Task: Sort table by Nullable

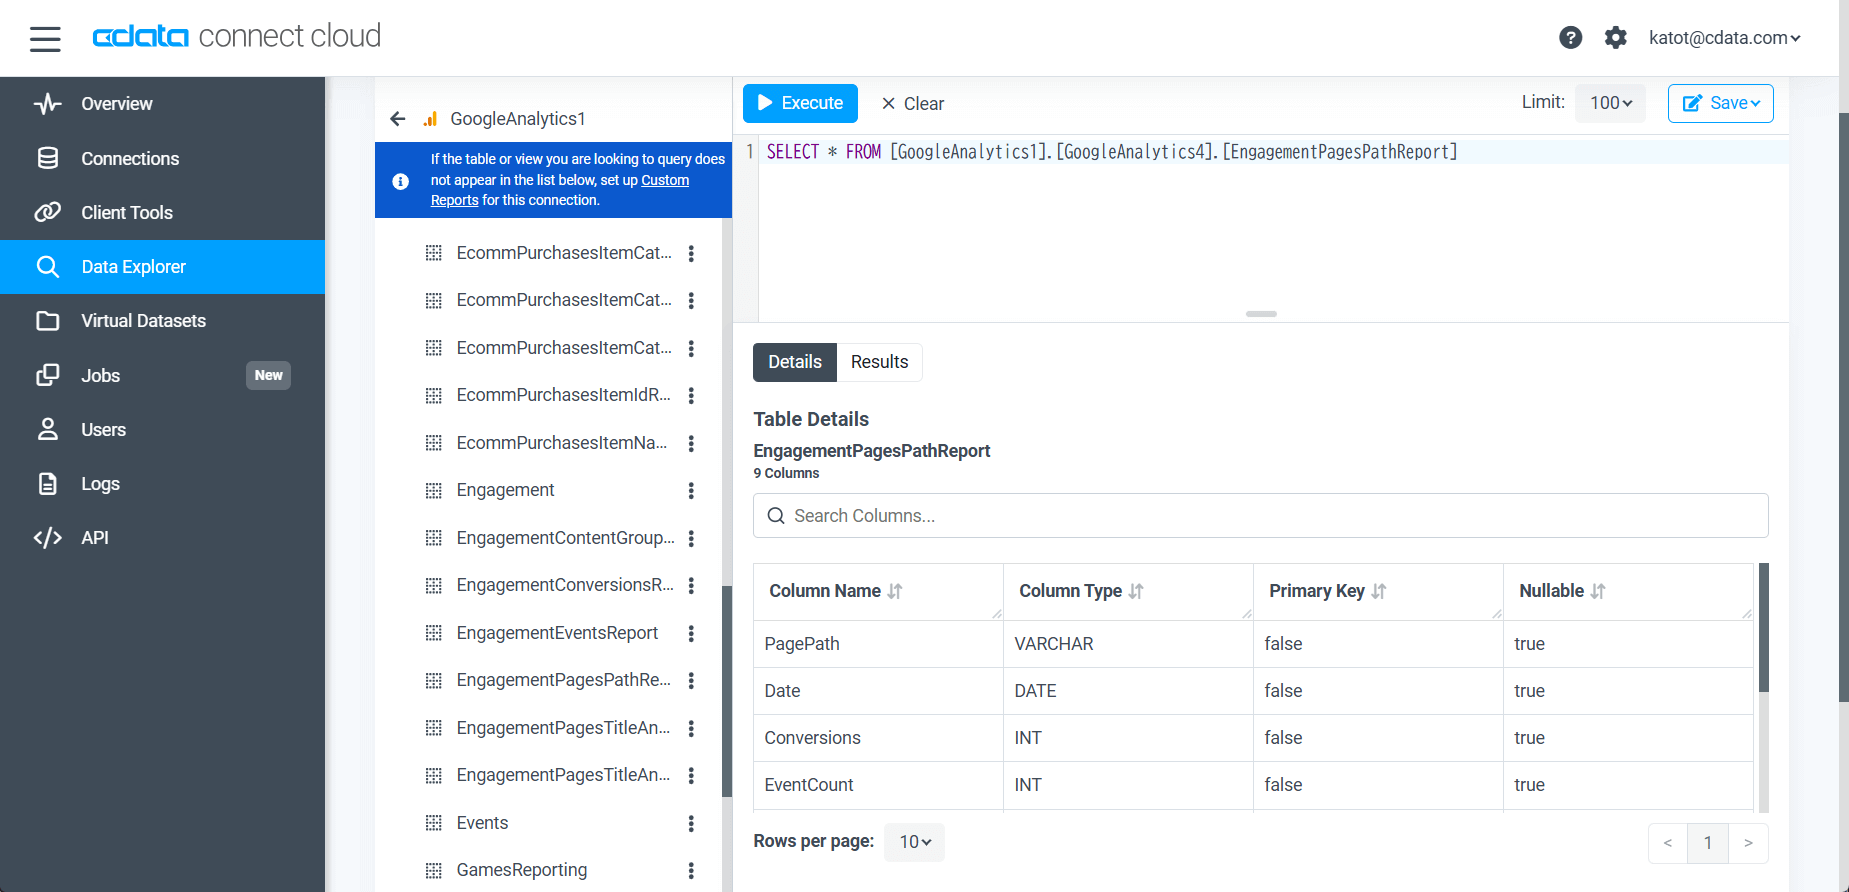Action: coord(1597,592)
